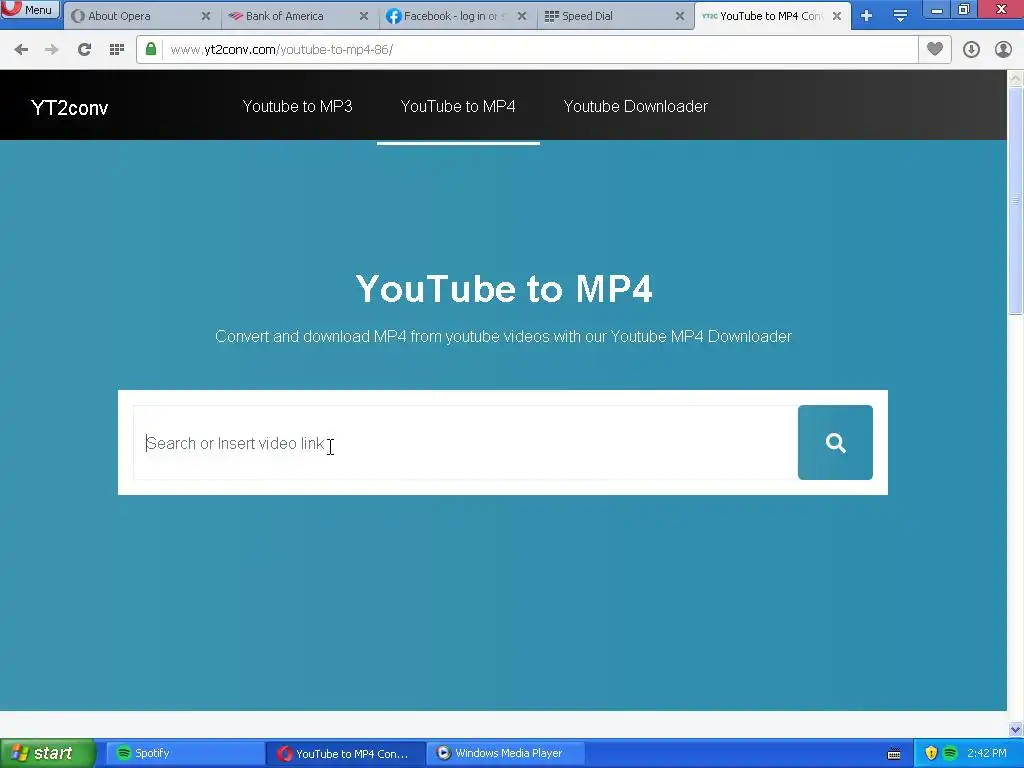Click the page vertical scrollbar thumb
This screenshot has width=1024, height=768.
click(1015, 200)
